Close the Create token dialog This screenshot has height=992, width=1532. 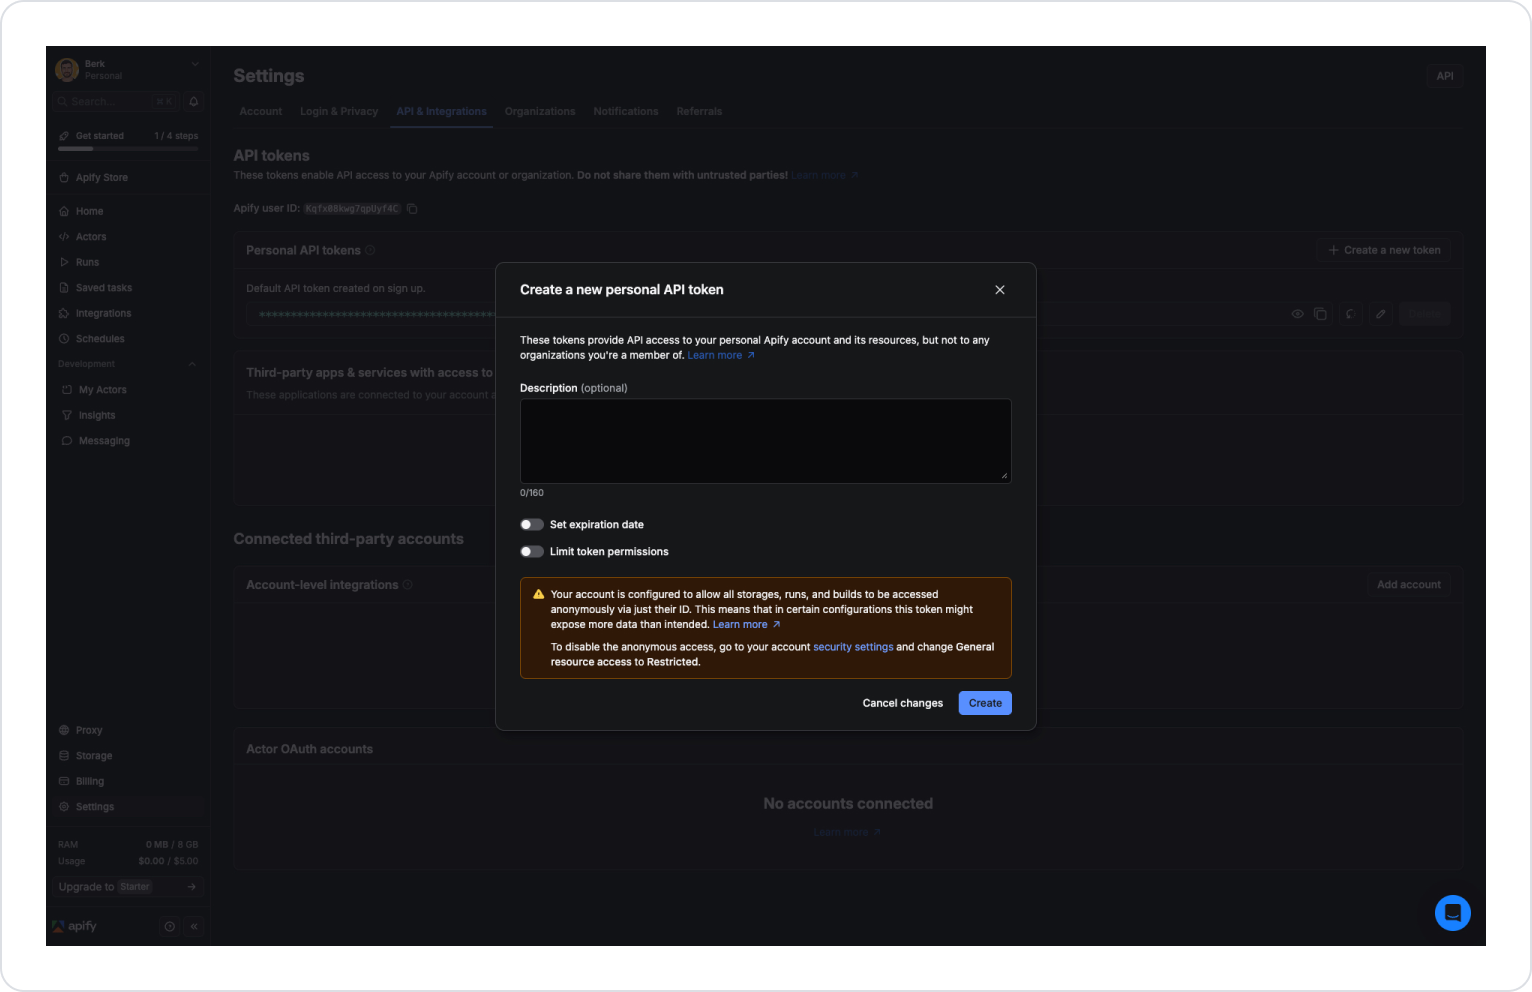tap(1000, 290)
